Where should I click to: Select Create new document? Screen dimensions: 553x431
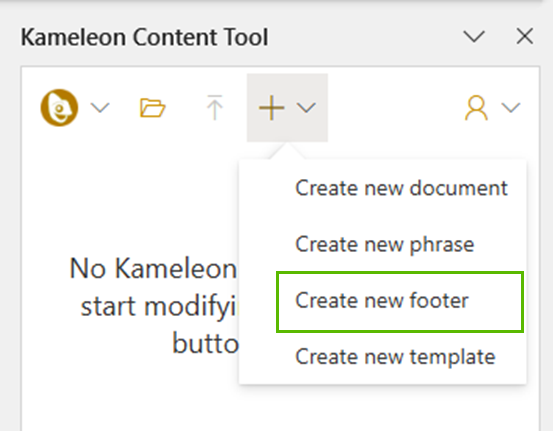(401, 188)
